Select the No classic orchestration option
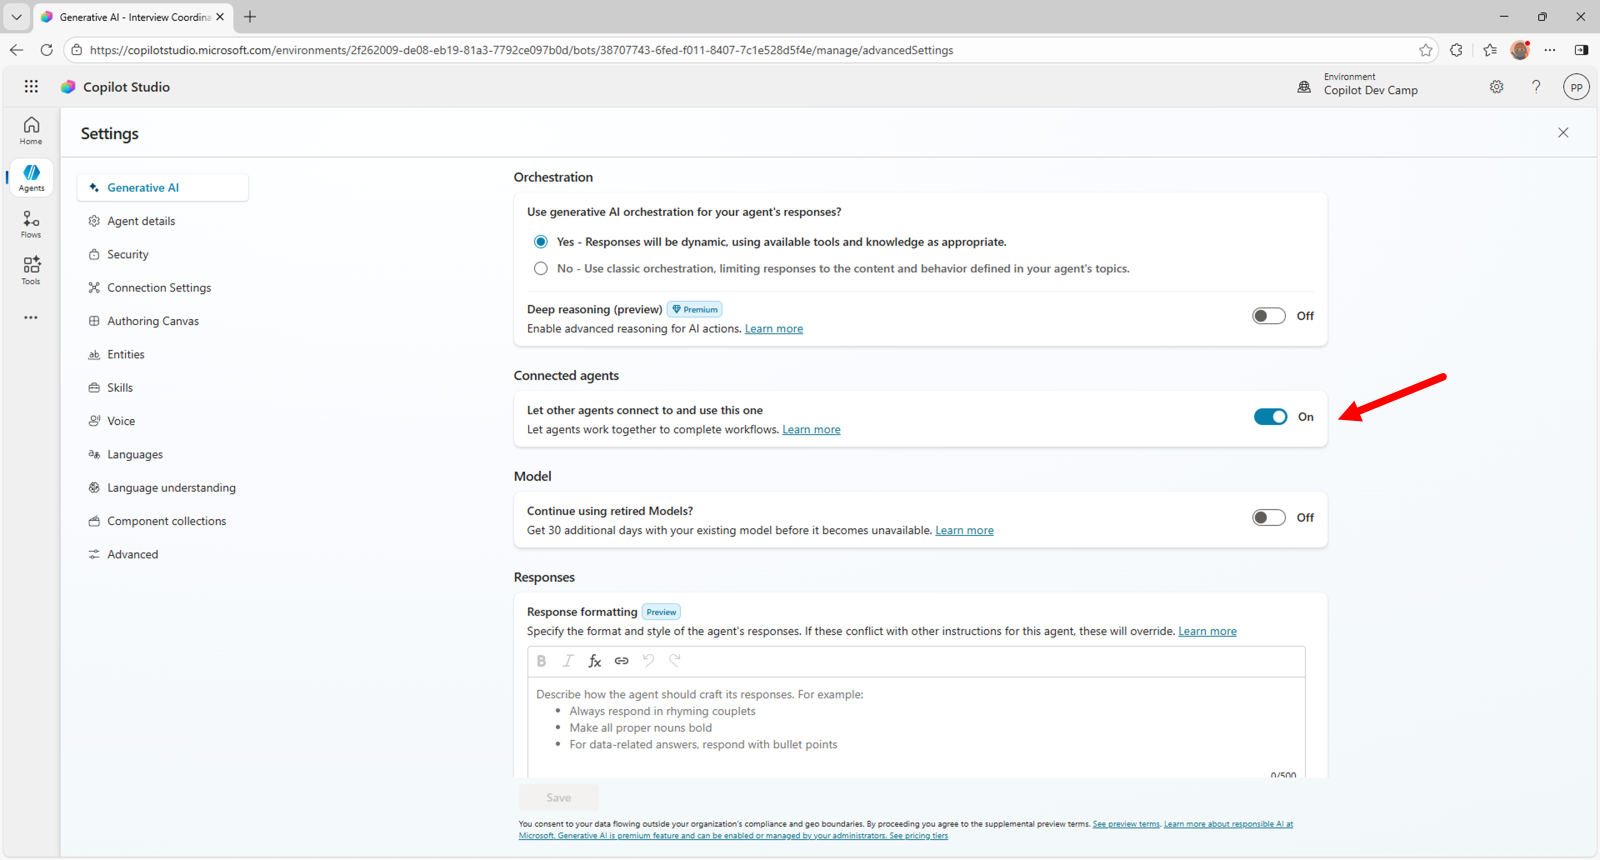 (x=541, y=269)
